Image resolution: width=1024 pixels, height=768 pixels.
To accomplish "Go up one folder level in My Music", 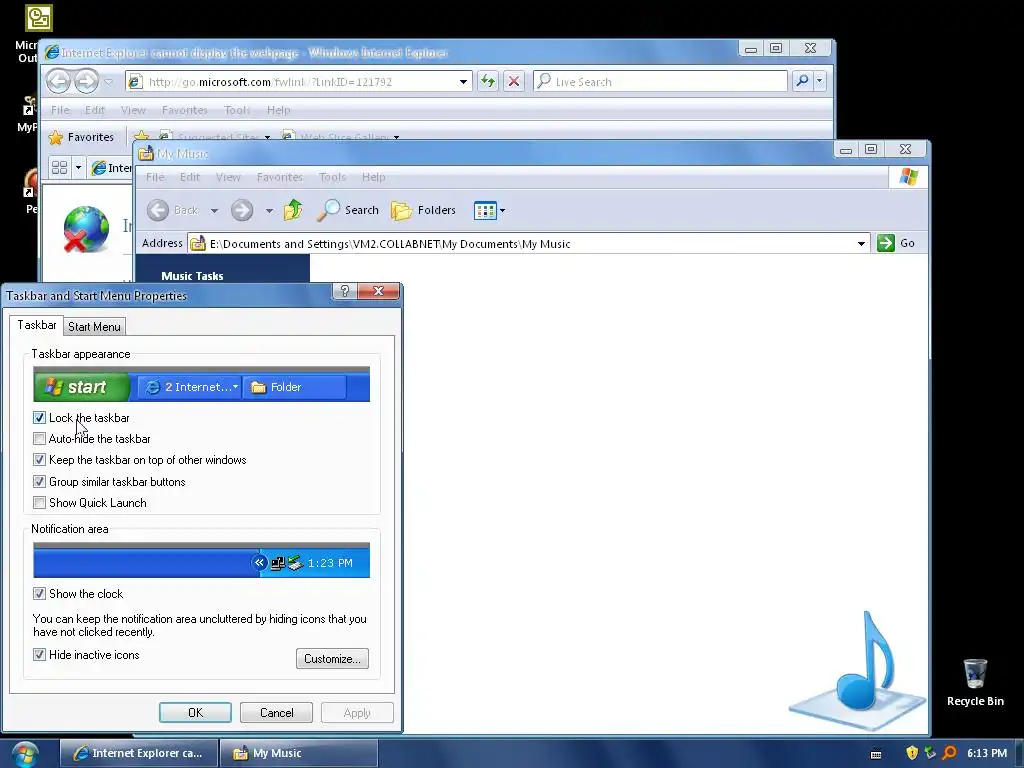I will pos(293,210).
